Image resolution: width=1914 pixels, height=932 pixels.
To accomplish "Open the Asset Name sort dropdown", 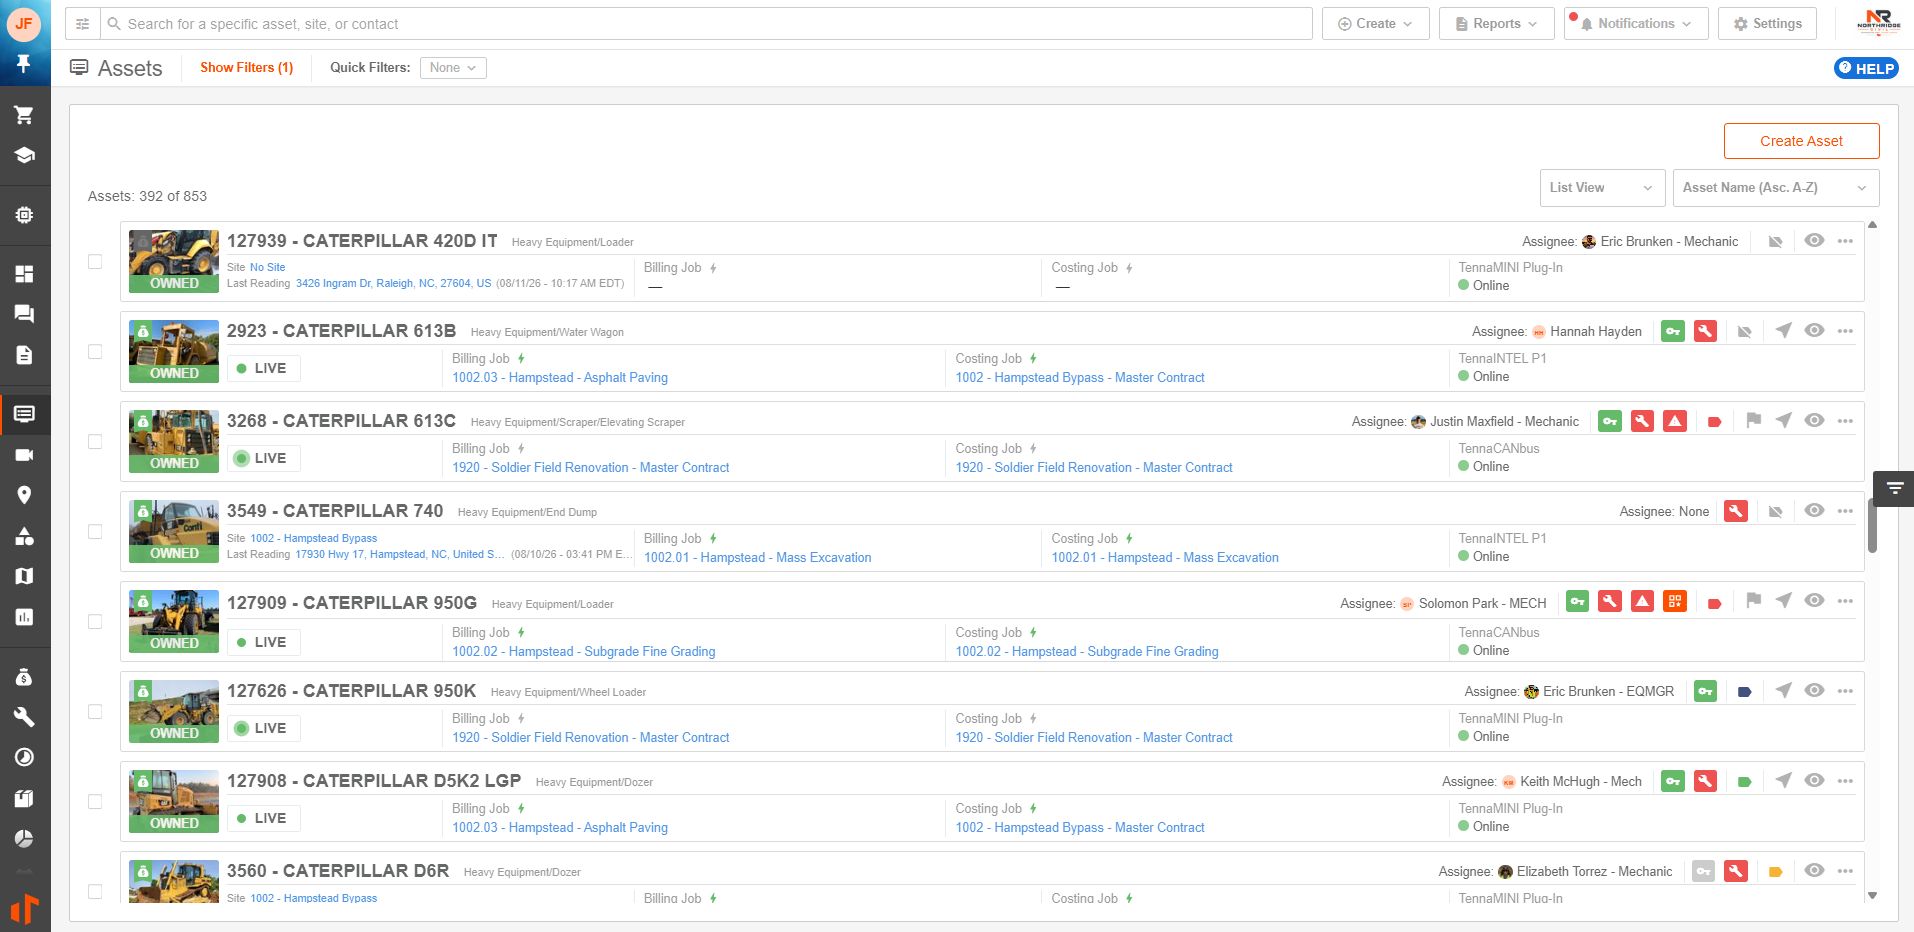I will click(1775, 188).
